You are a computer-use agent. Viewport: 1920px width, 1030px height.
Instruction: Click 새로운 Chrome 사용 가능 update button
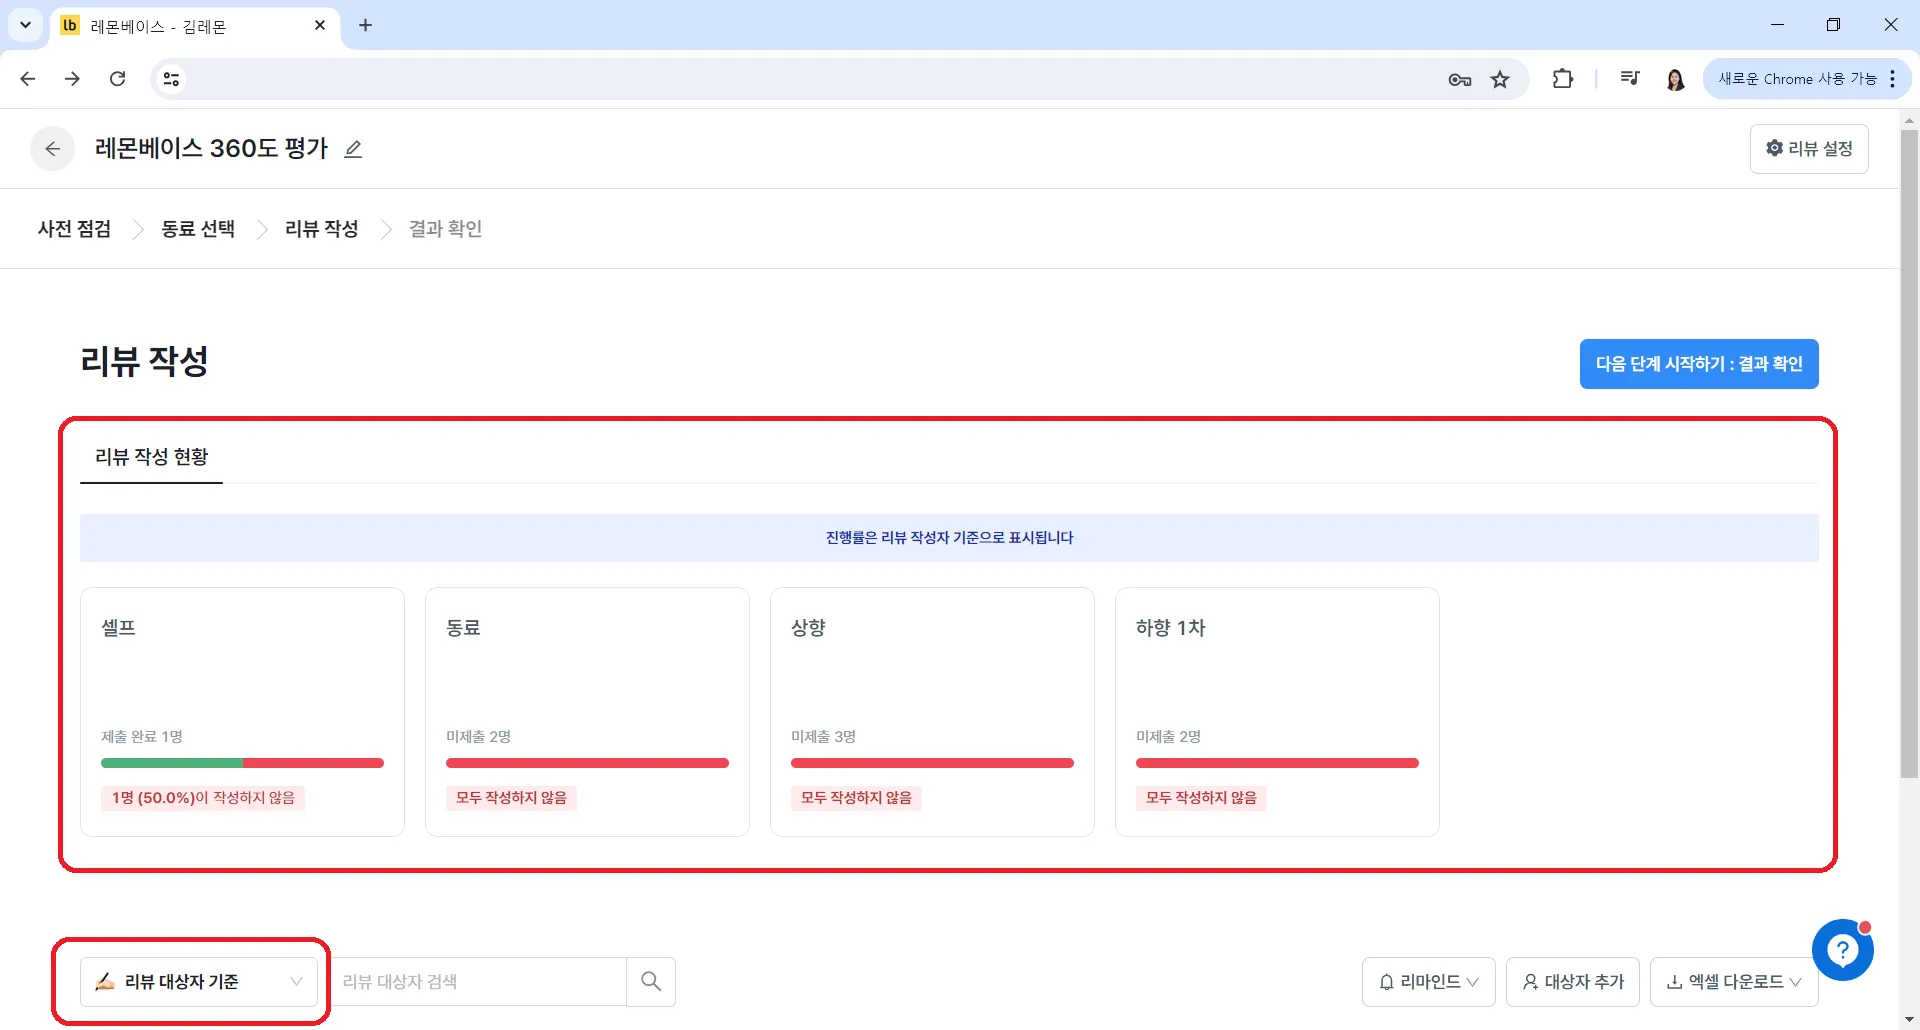(x=1806, y=79)
